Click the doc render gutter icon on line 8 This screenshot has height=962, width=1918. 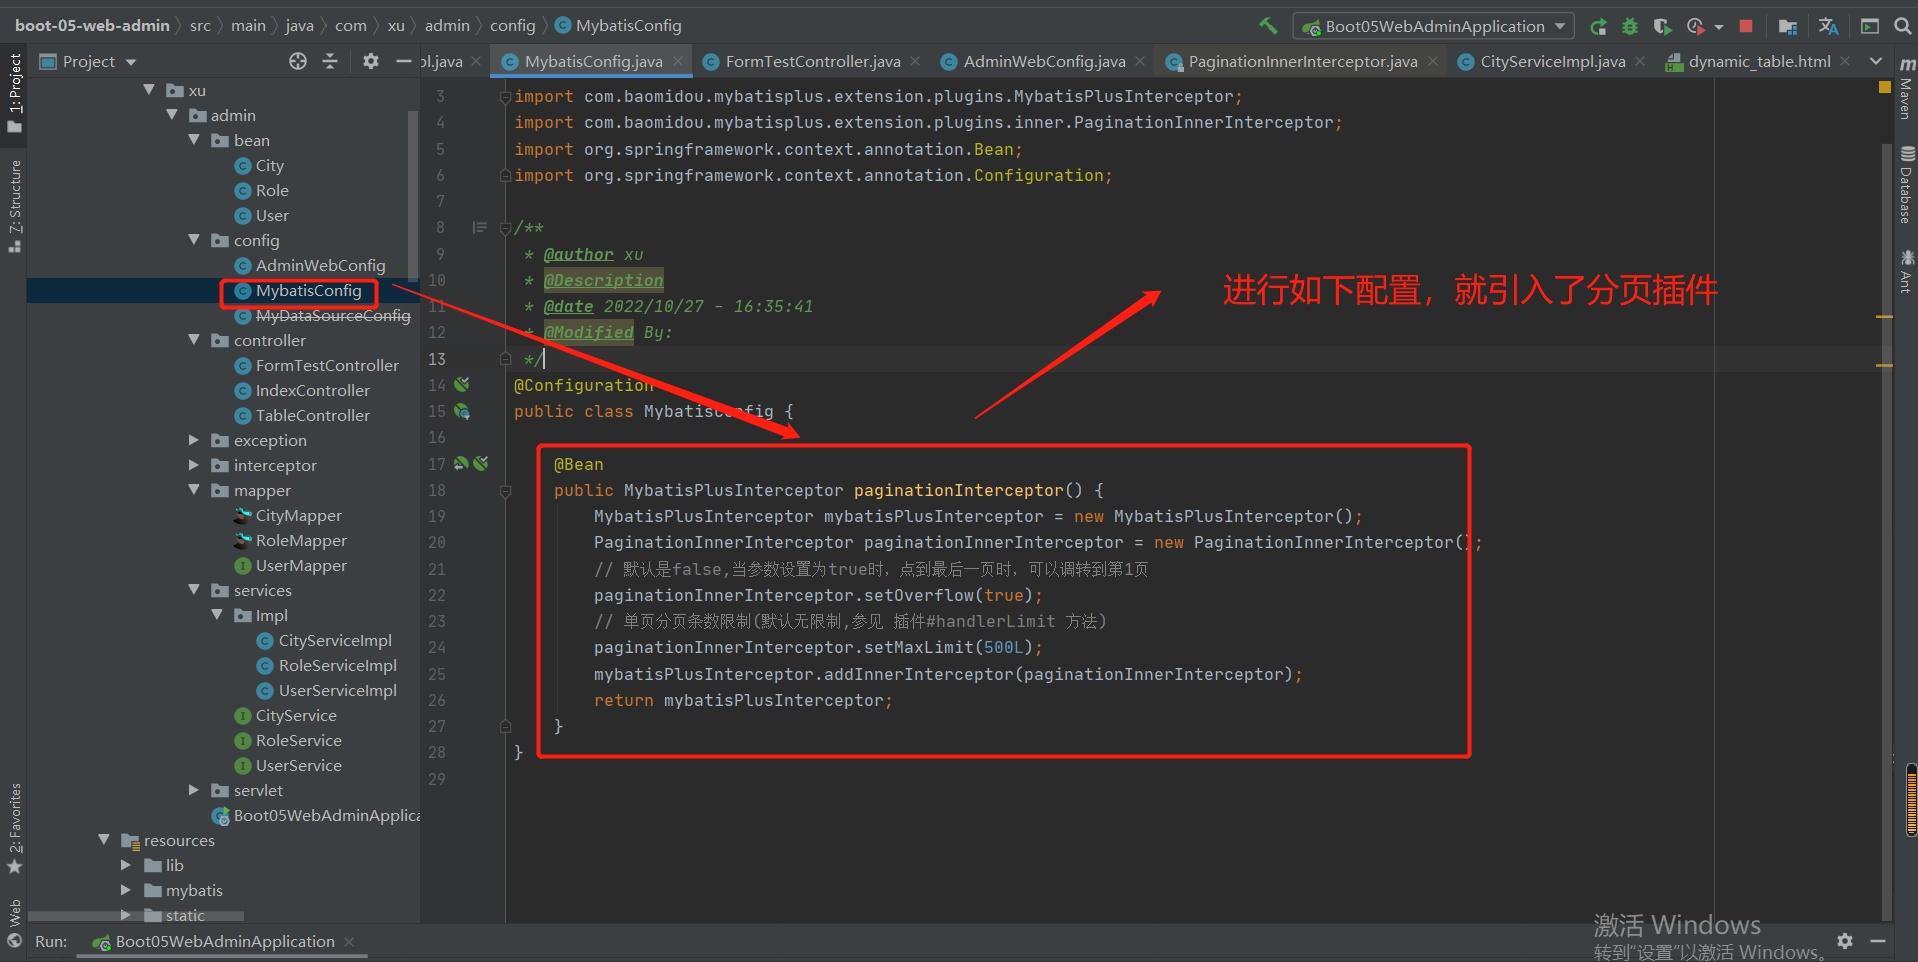[480, 228]
